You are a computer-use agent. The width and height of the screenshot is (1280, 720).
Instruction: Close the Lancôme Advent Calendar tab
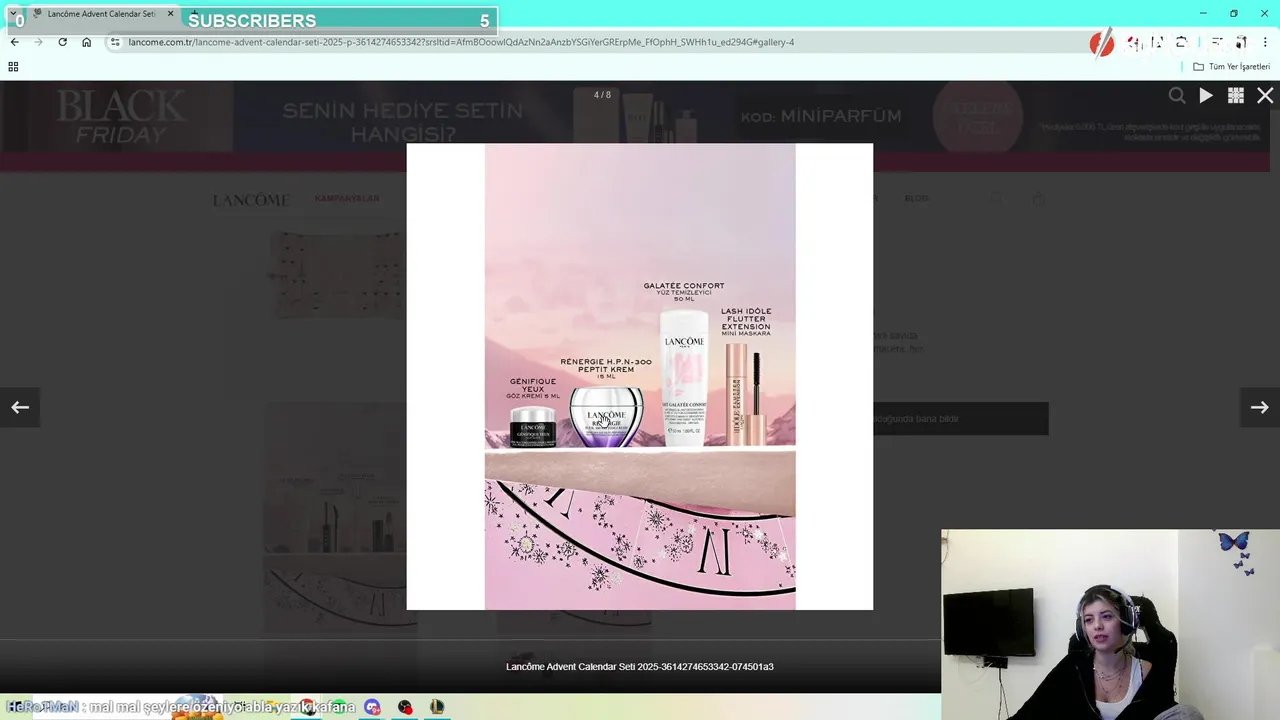170,14
